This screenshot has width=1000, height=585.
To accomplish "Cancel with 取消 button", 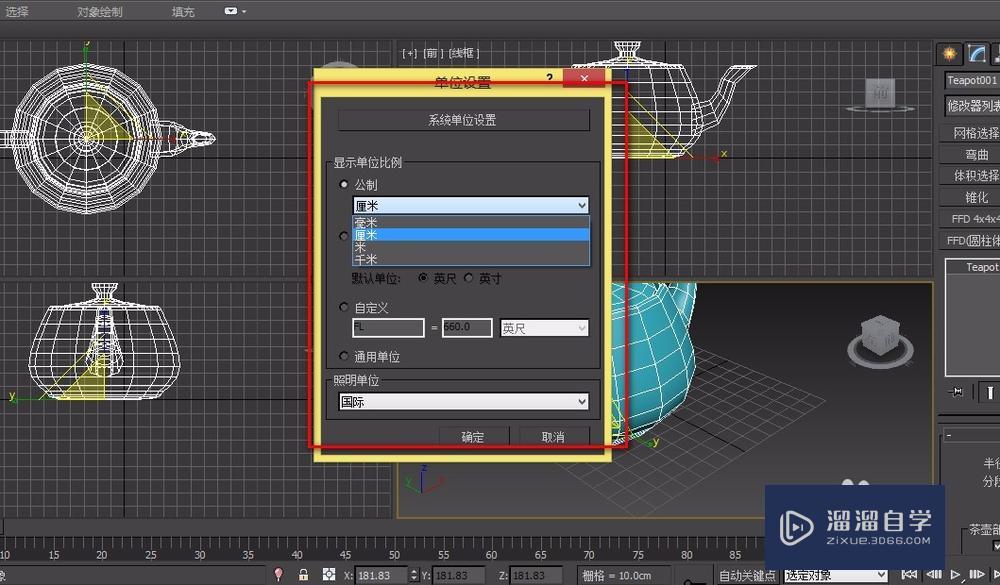I will coord(553,437).
